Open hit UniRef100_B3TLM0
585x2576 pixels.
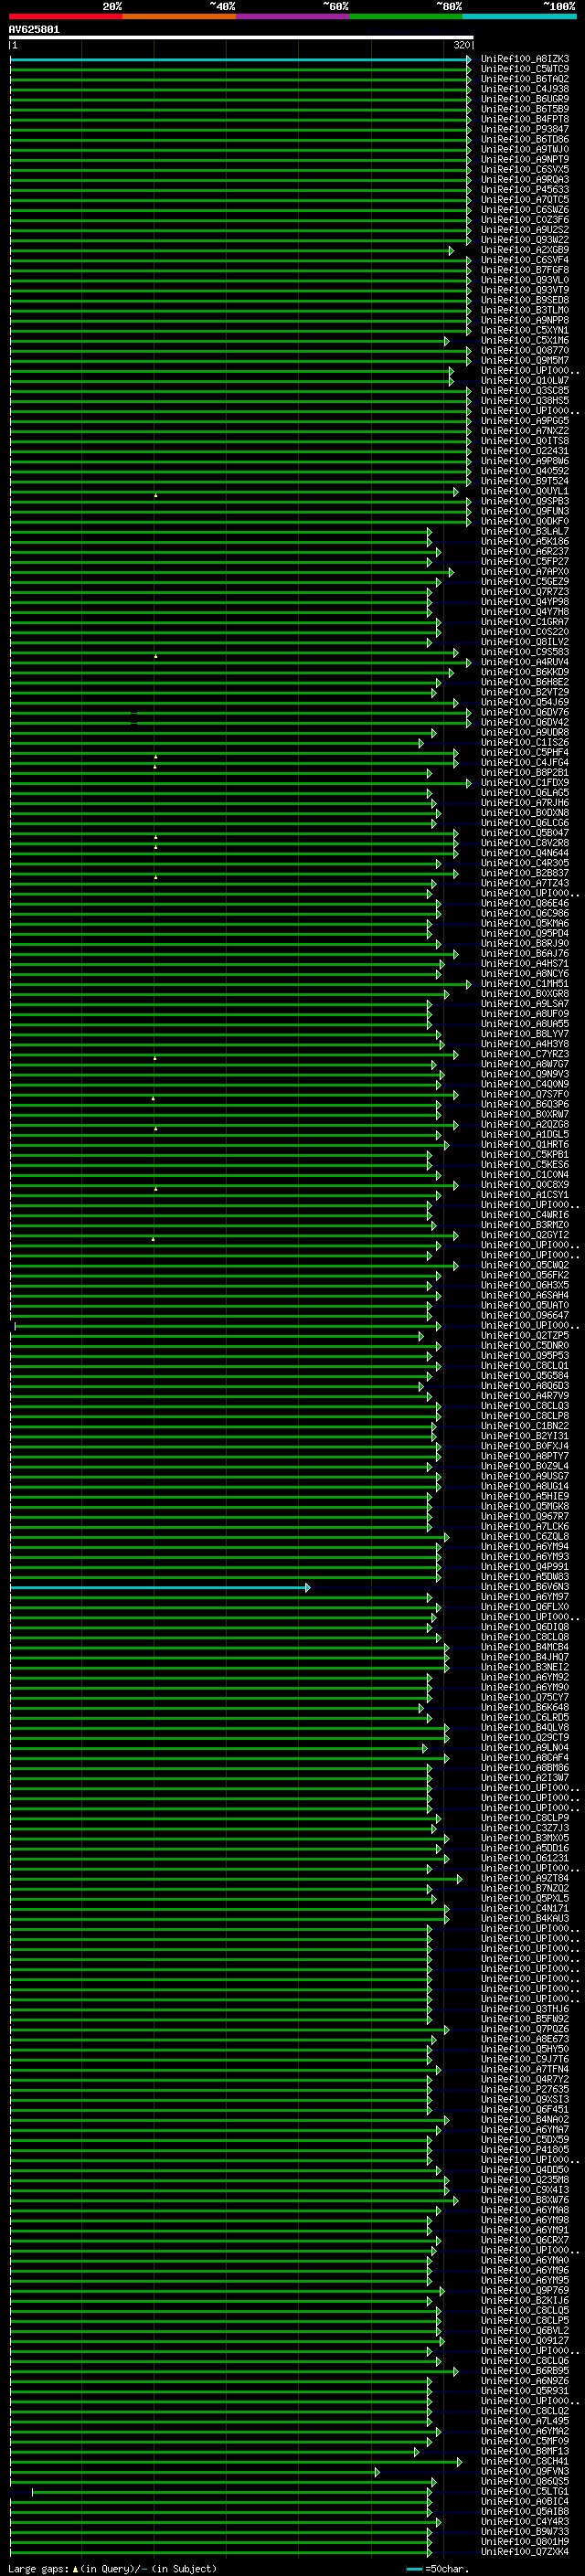tap(525, 310)
